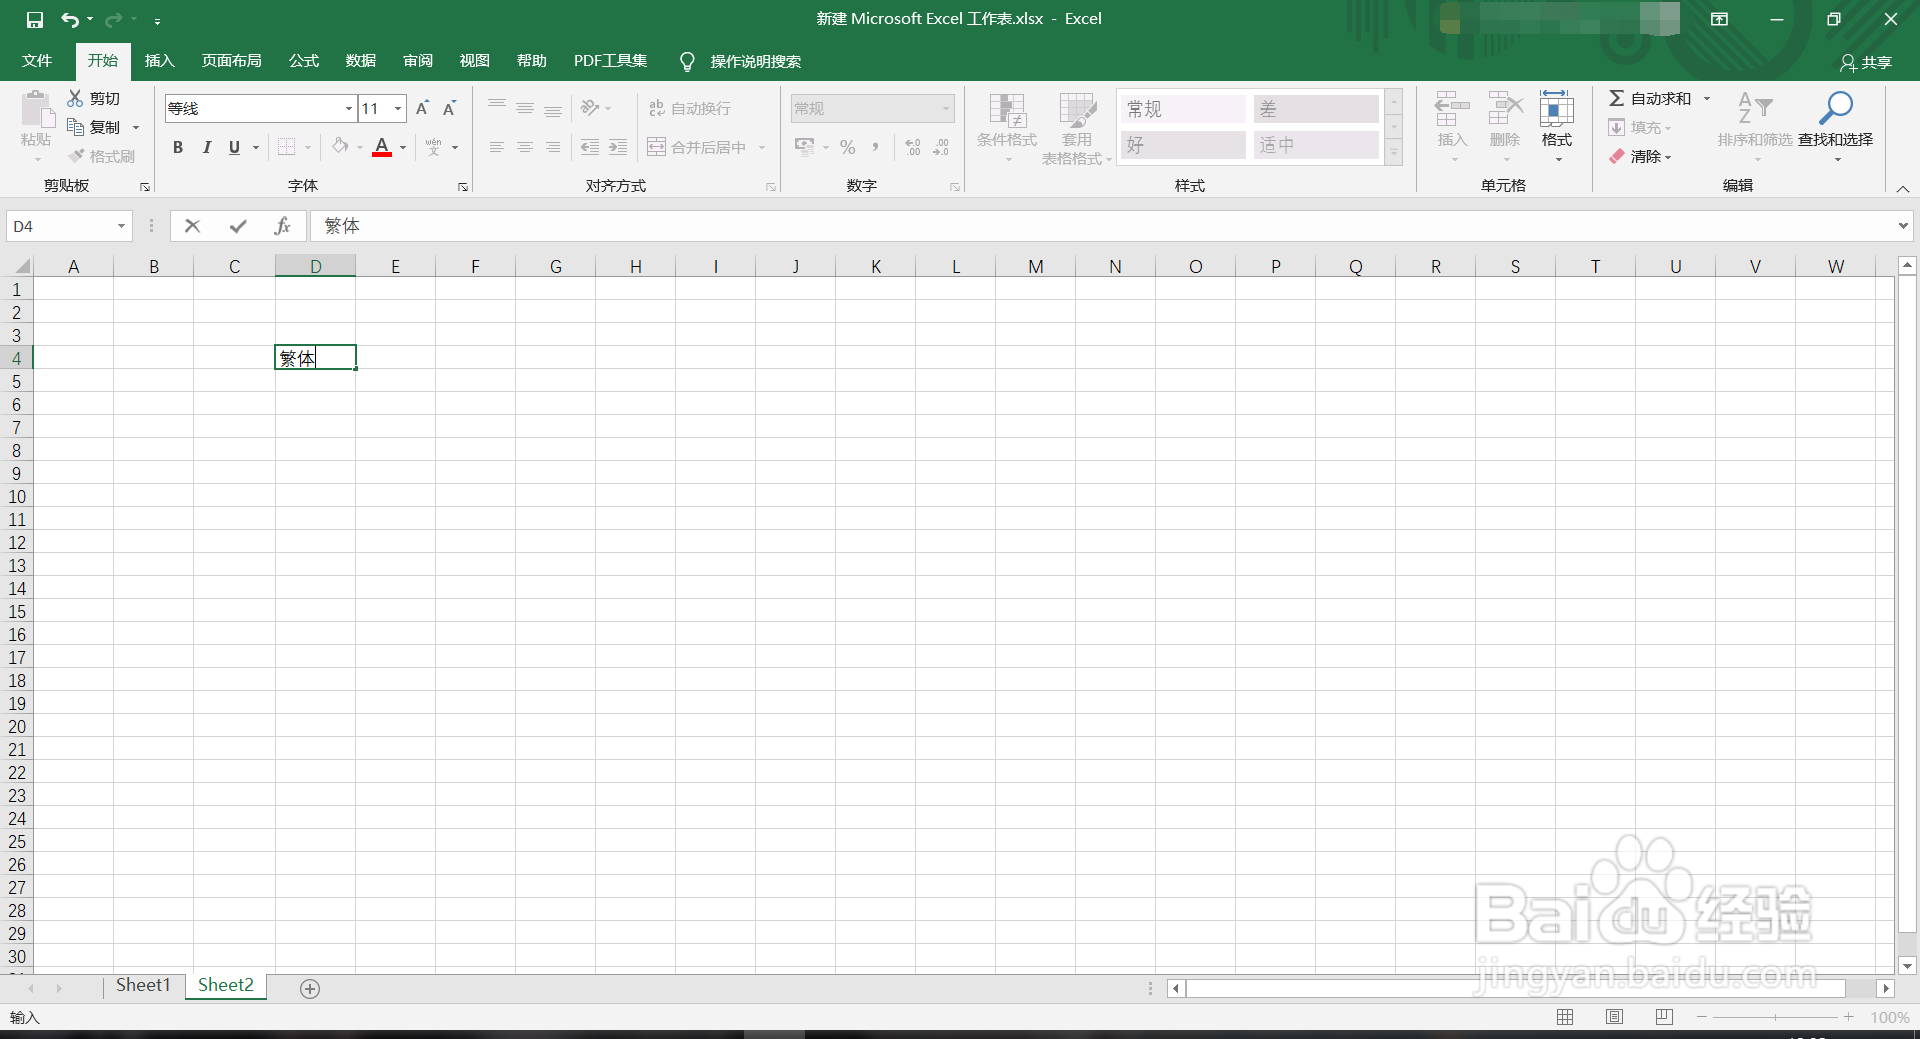
Task: Switch to Sheet1 tab
Action: [143, 985]
